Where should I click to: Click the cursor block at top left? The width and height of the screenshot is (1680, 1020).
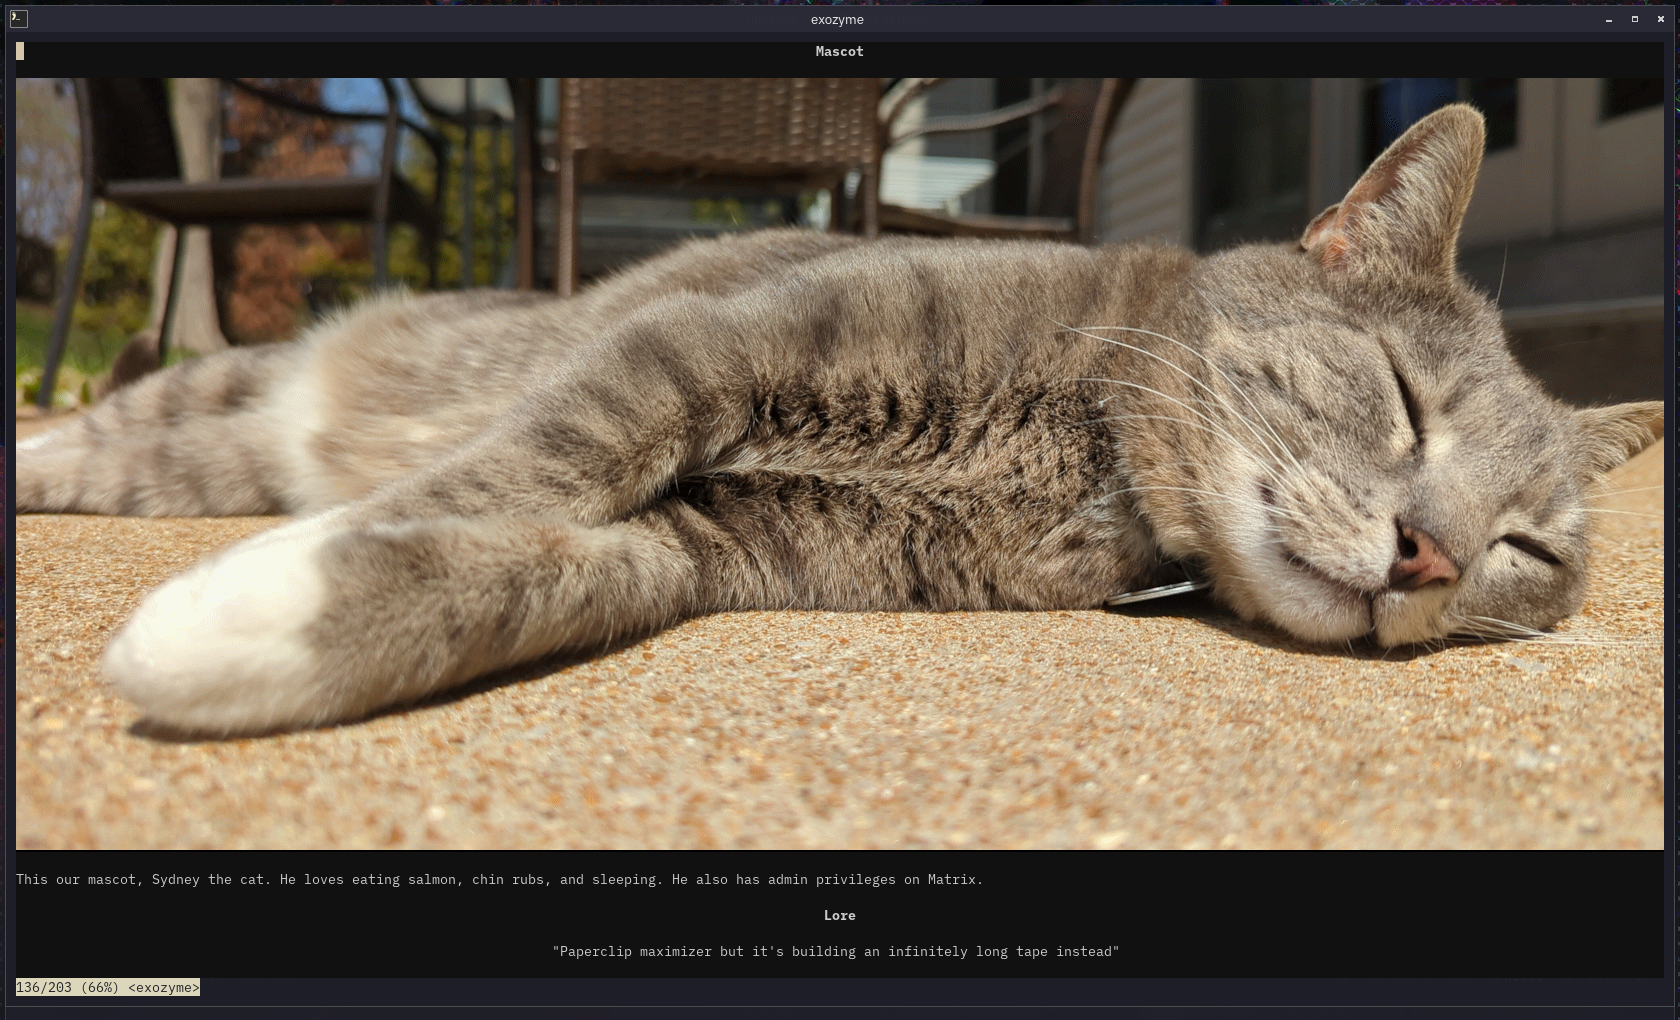[20, 51]
